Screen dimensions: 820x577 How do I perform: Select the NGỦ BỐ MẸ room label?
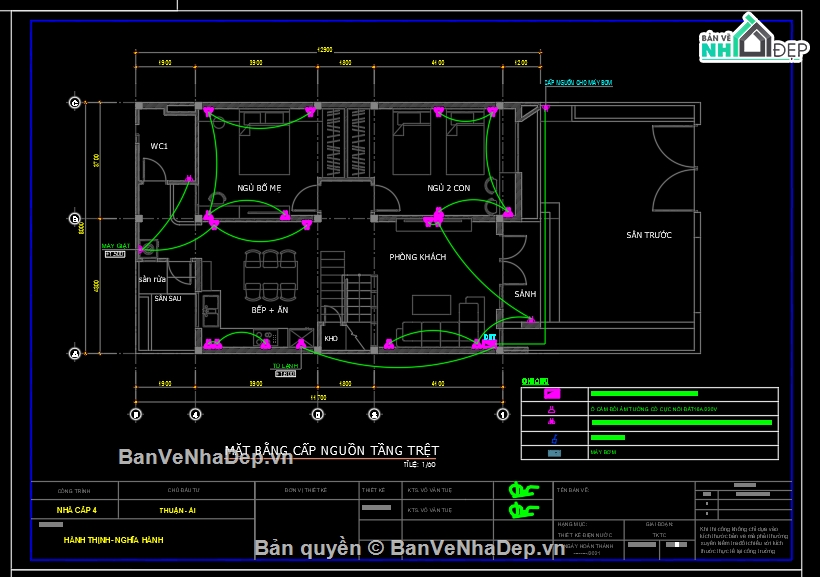pyautogui.click(x=259, y=188)
